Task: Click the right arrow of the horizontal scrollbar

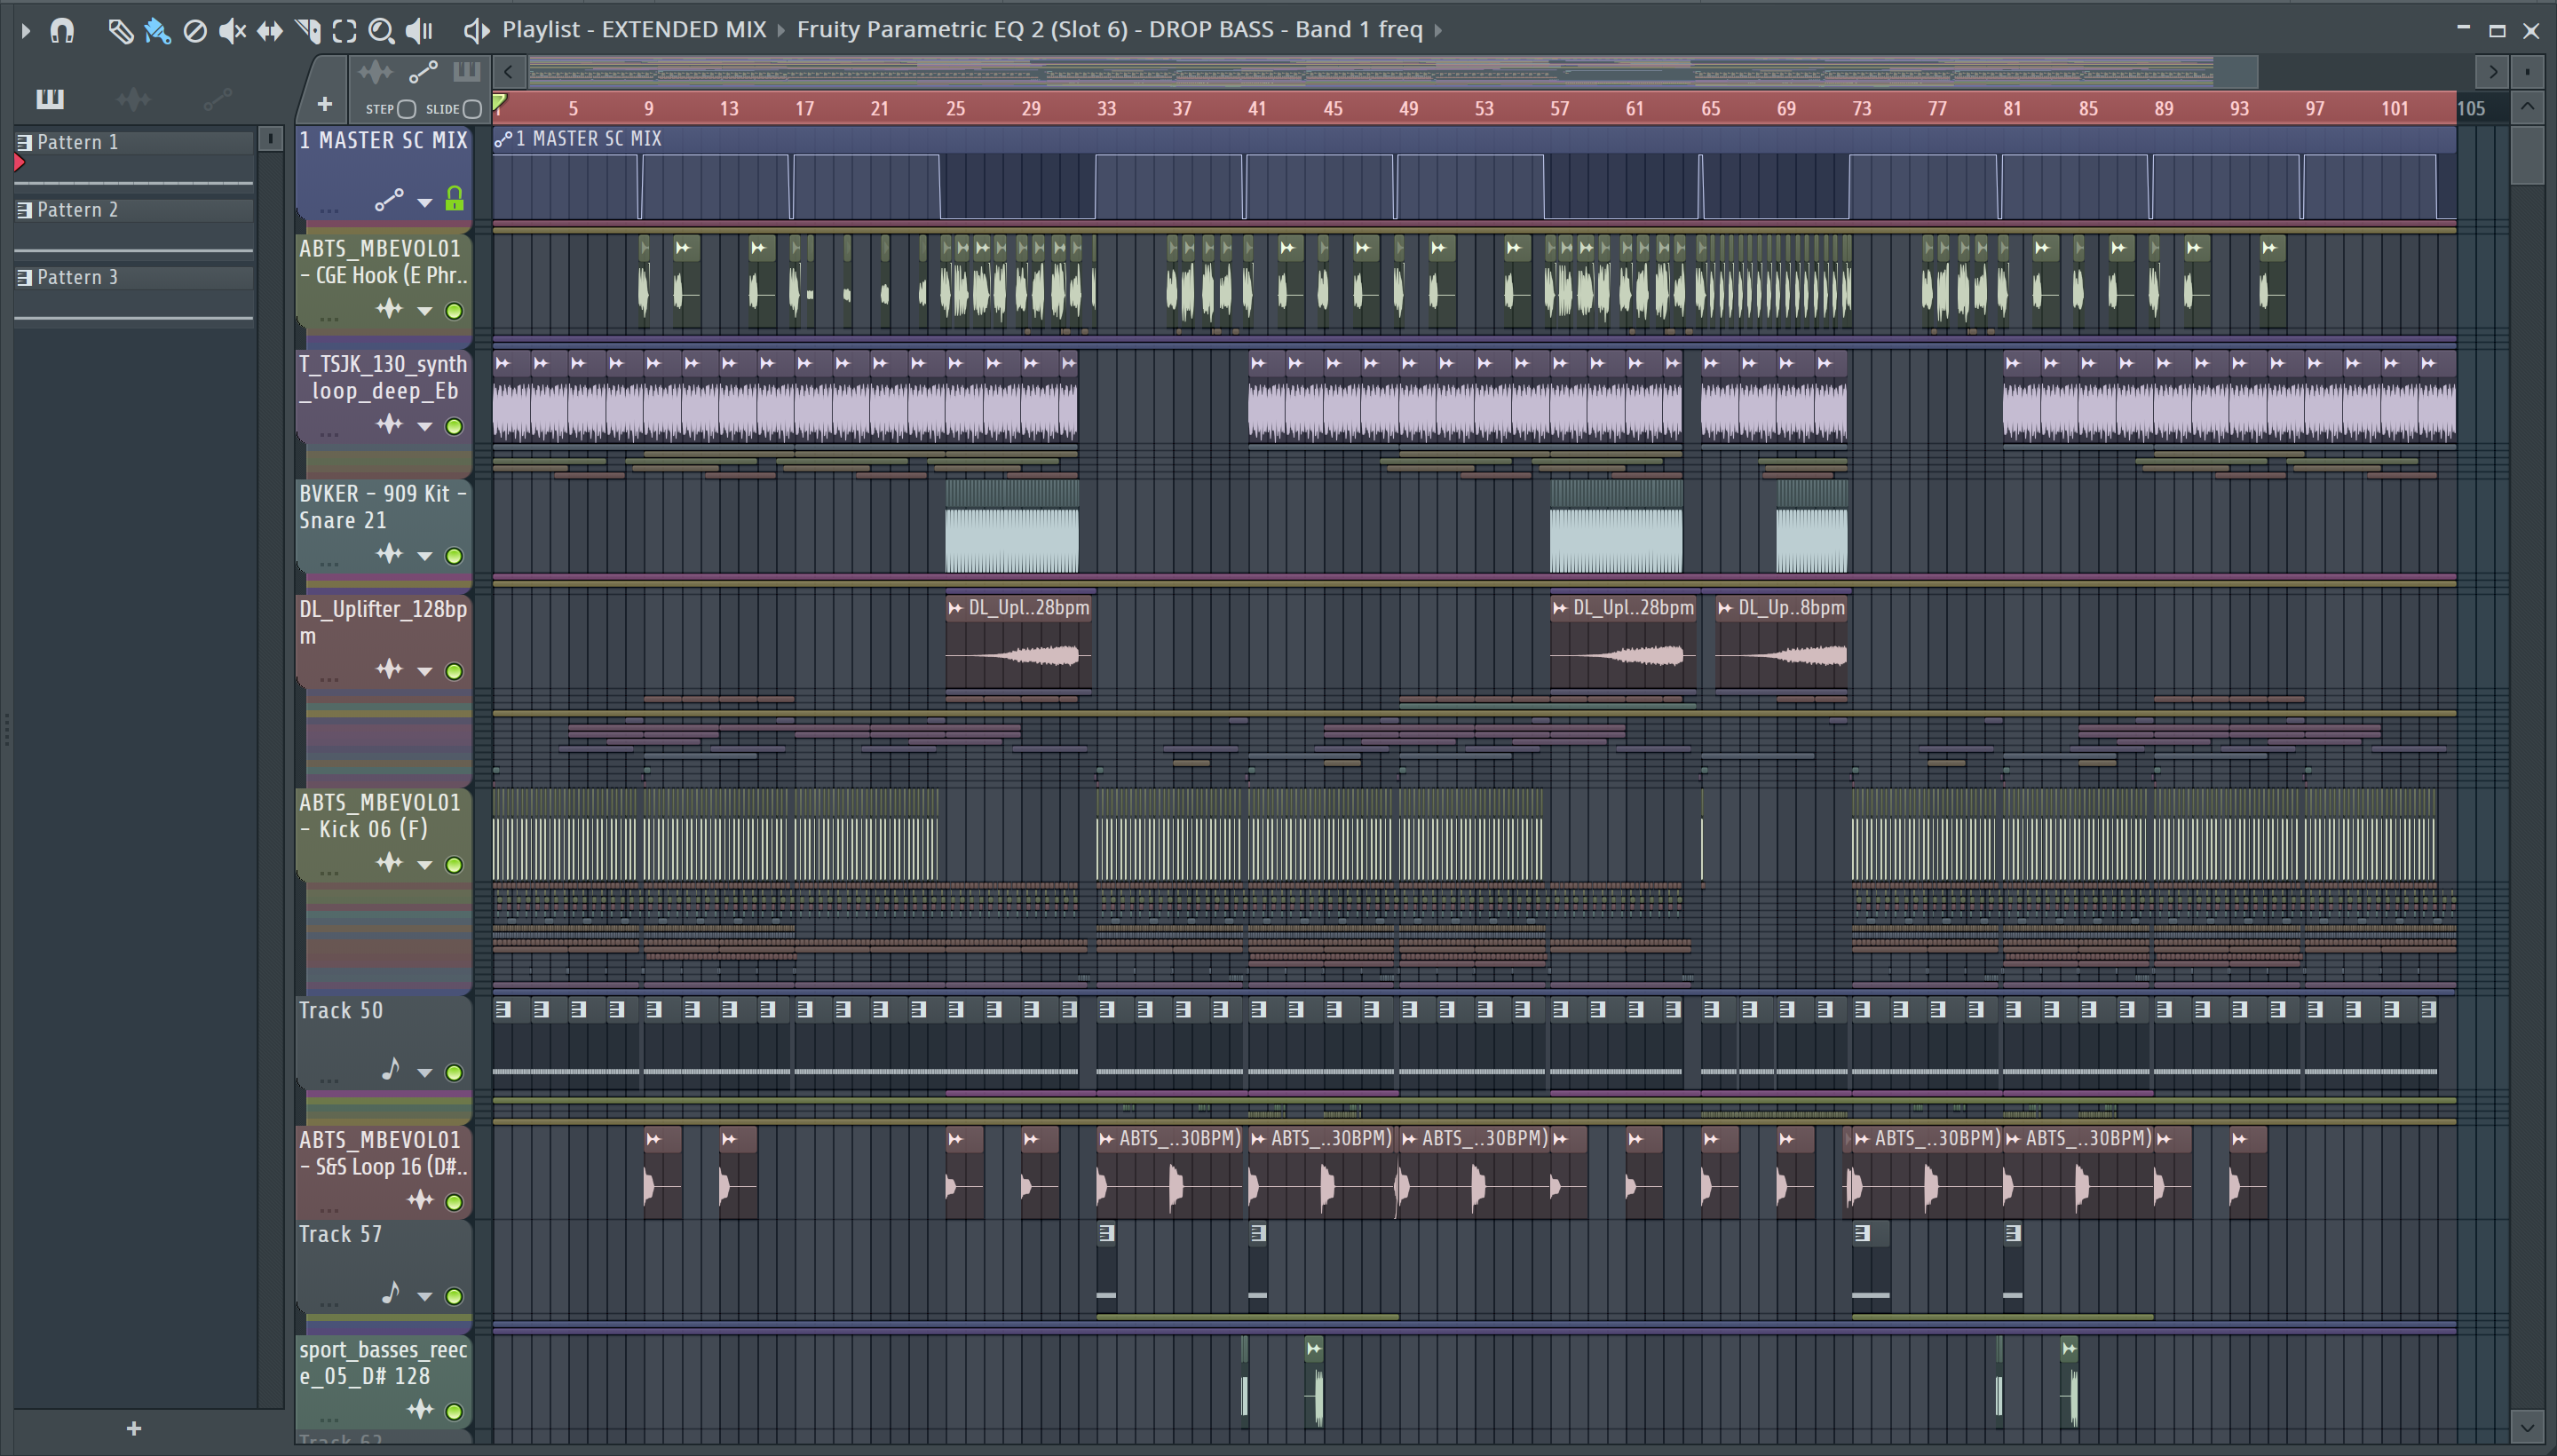Action: [2492, 71]
